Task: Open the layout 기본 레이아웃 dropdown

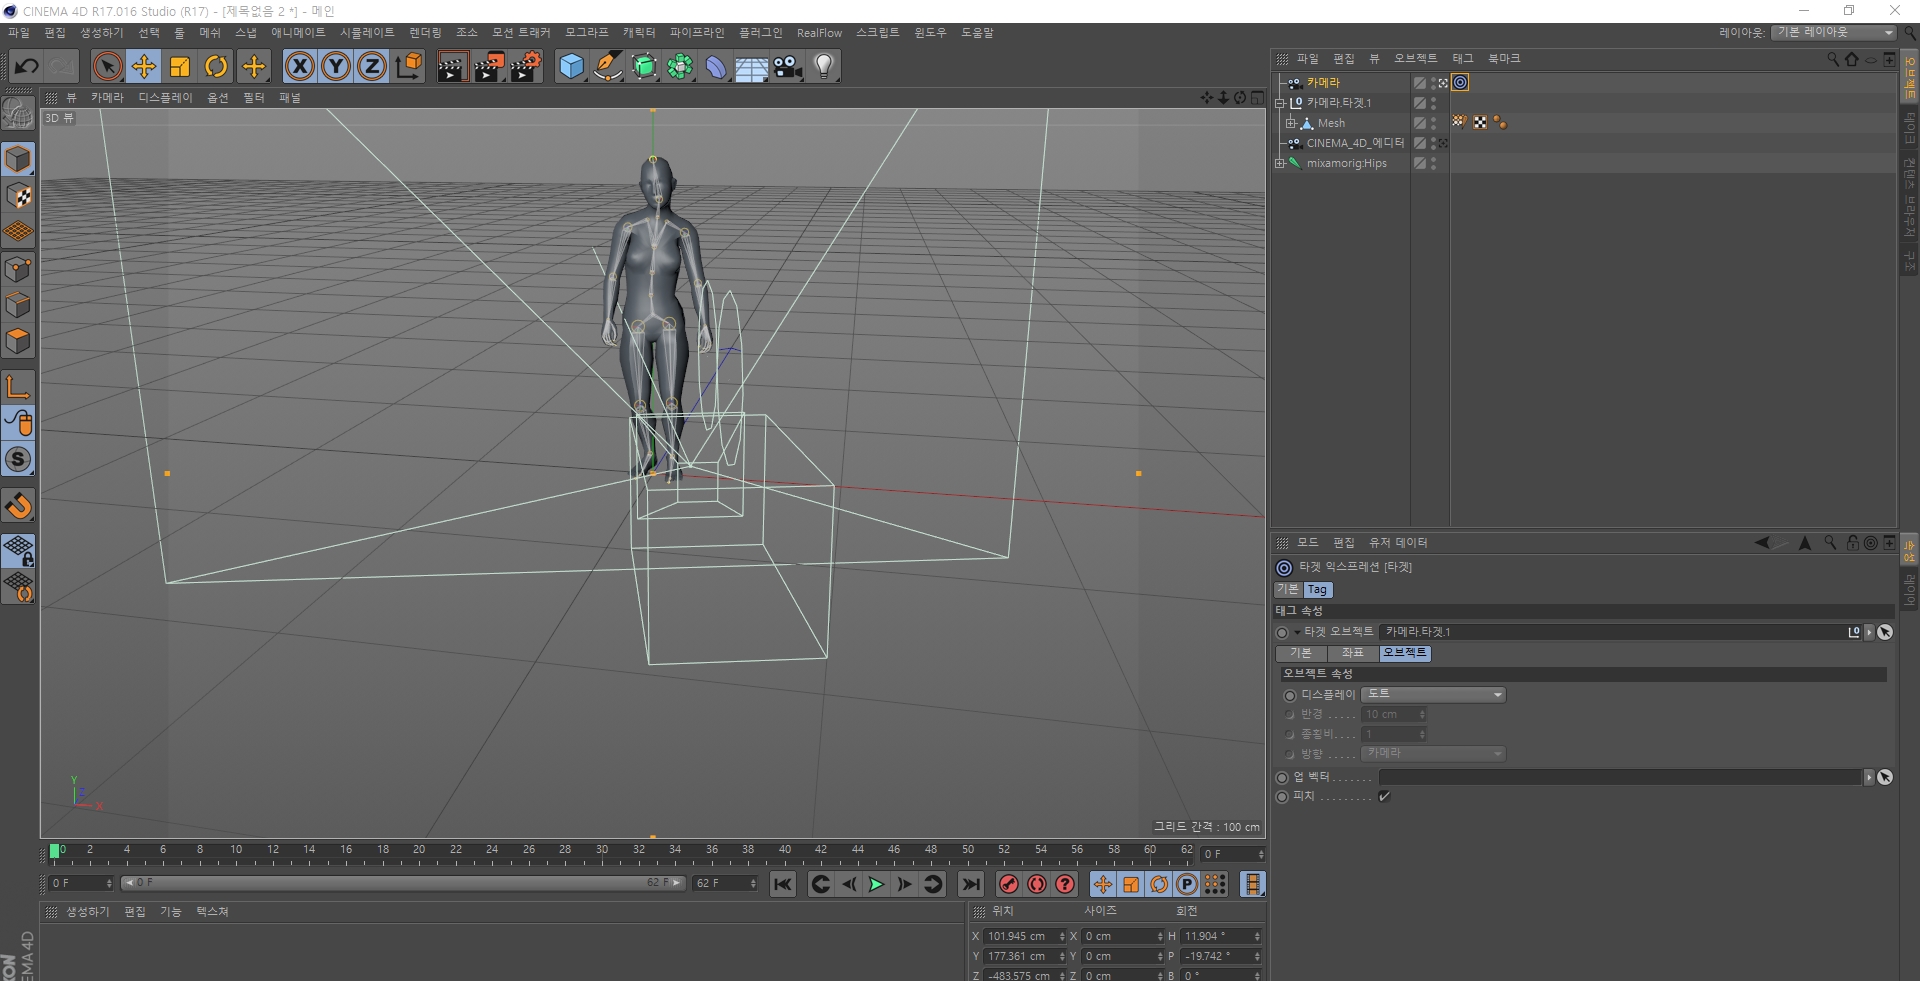Action: [1834, 33]
